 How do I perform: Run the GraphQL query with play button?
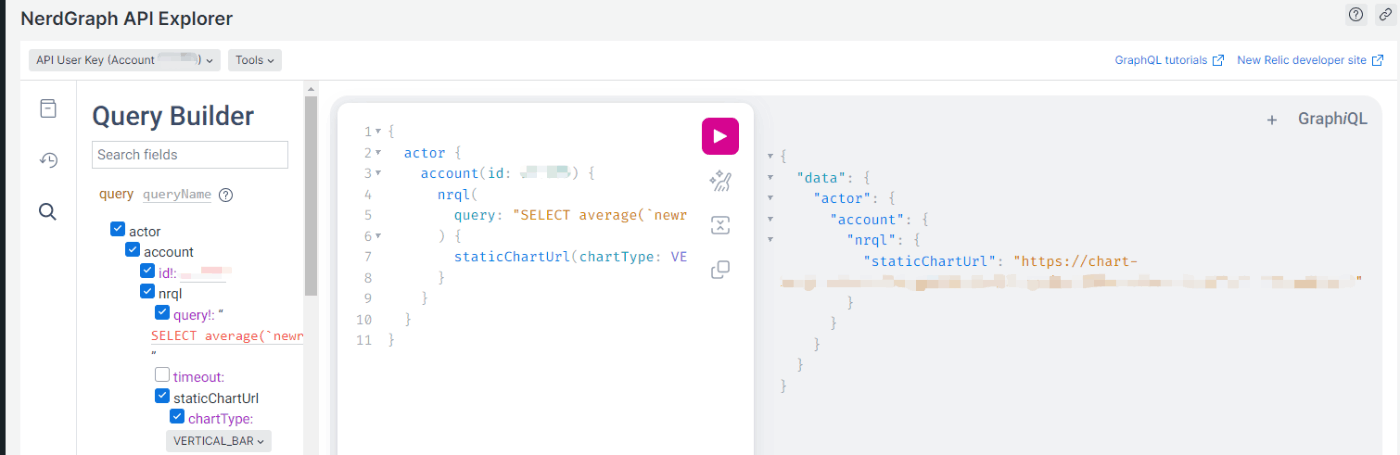(x=720, y=137)
